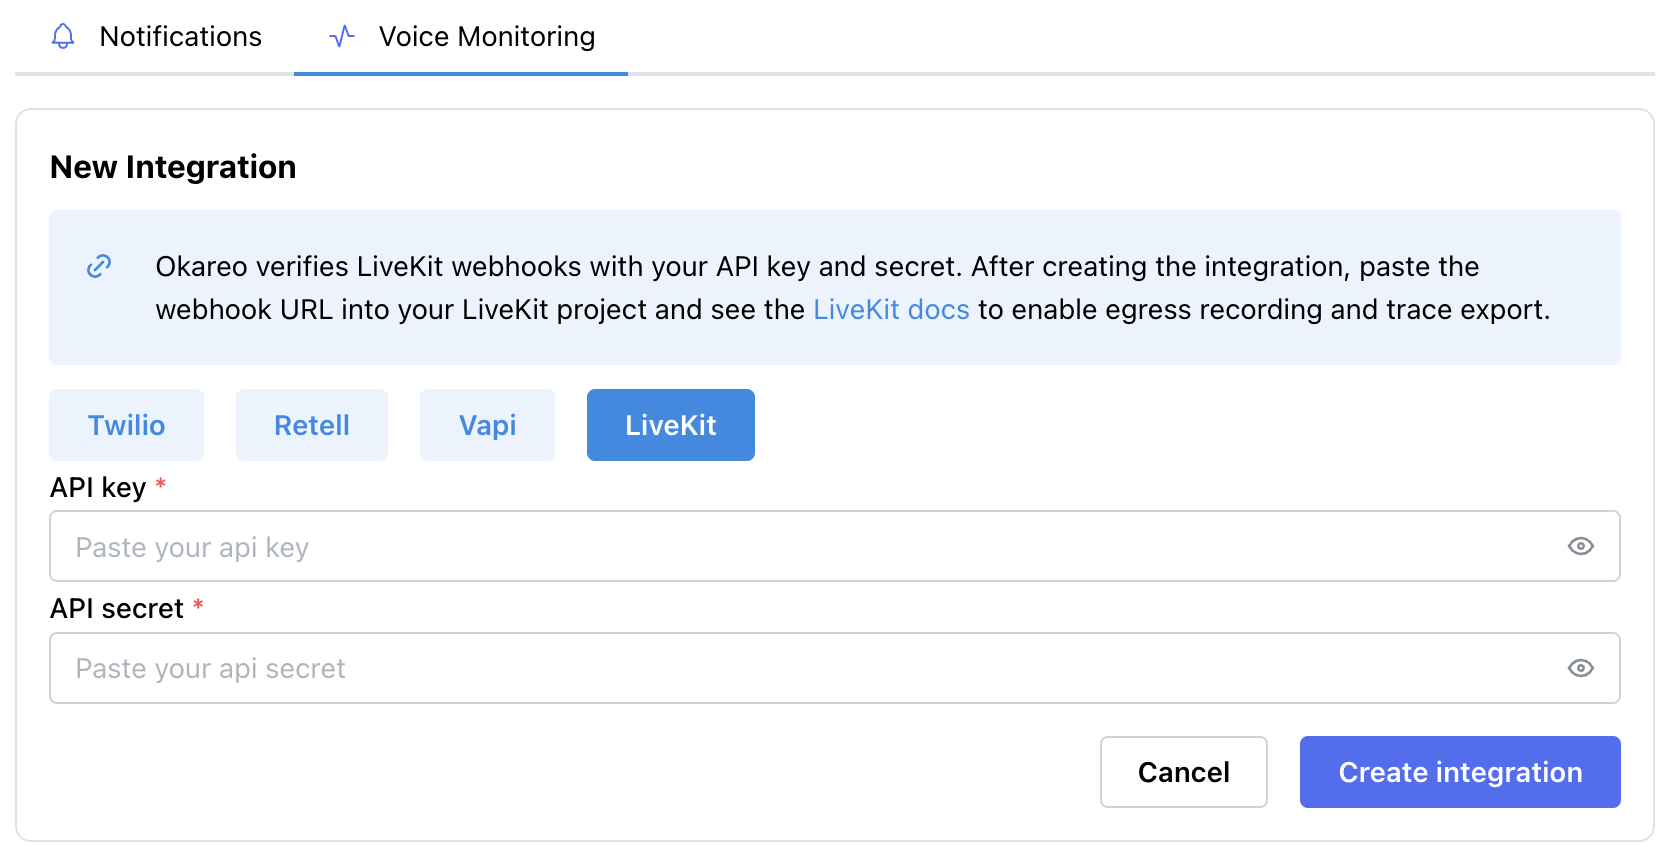Click Create integration button
The height and width of the screenshot is (847, 1665).
pyautogui.click(x=1460, y=772)
